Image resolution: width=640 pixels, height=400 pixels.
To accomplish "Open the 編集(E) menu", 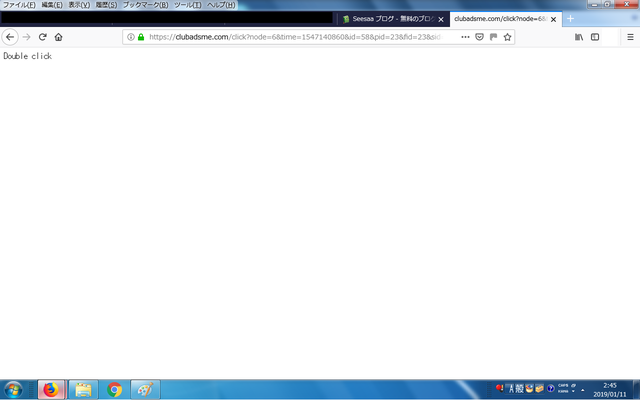I will pos(52,5).
